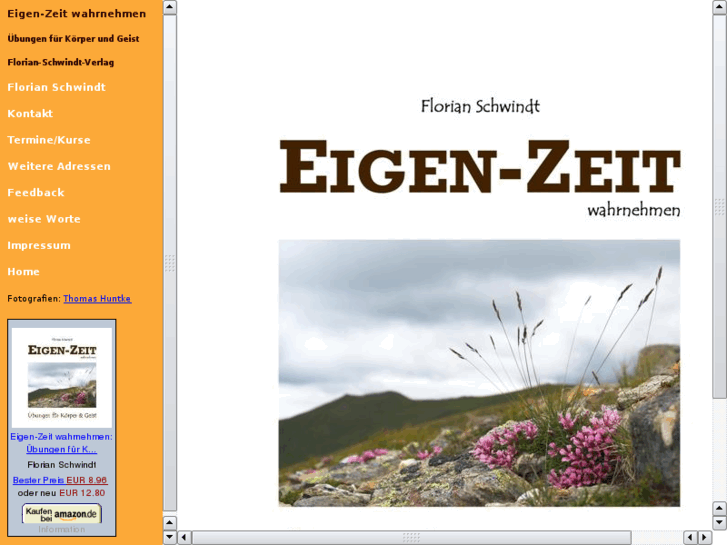Click the oder neu EUR 12.80 price
Image resolution: width=727 pixels, height=545 pixels.
61,493
